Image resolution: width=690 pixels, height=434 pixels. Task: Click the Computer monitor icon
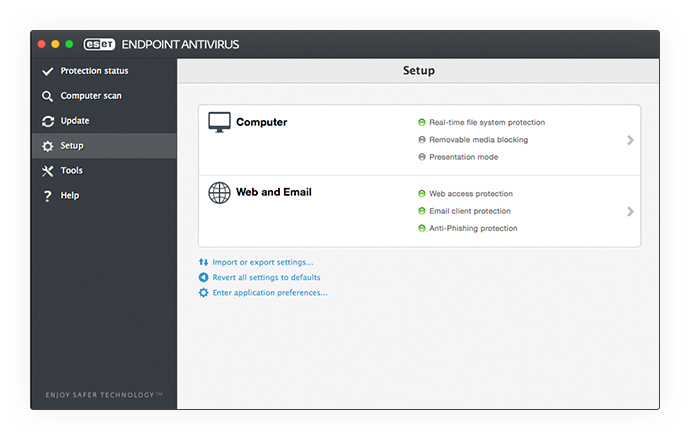click(x=219, y=122)
